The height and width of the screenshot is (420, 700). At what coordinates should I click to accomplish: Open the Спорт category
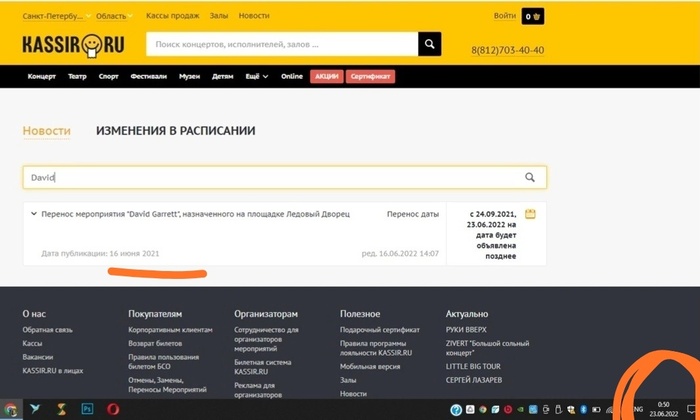[x=108, y=76]
